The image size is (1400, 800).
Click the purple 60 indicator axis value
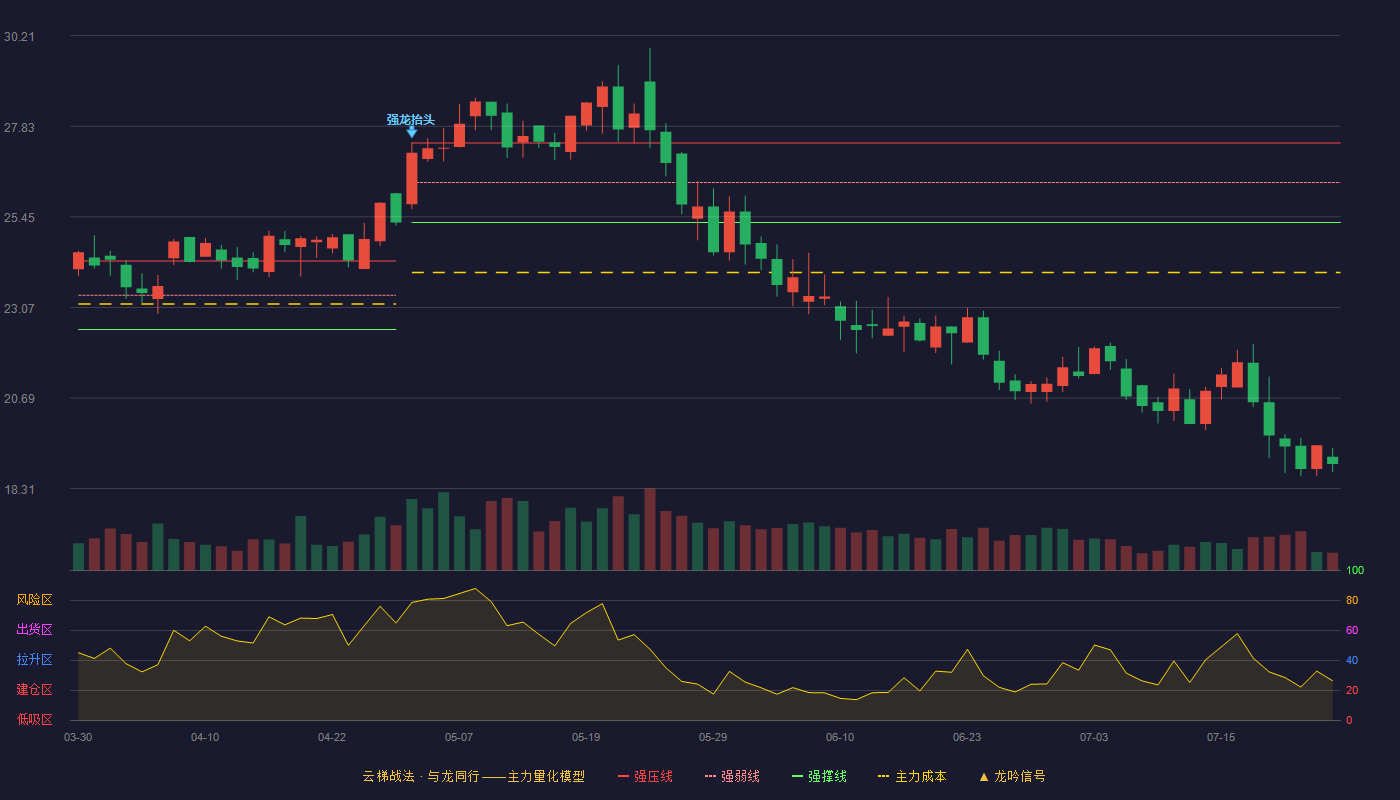[1352, 630]
